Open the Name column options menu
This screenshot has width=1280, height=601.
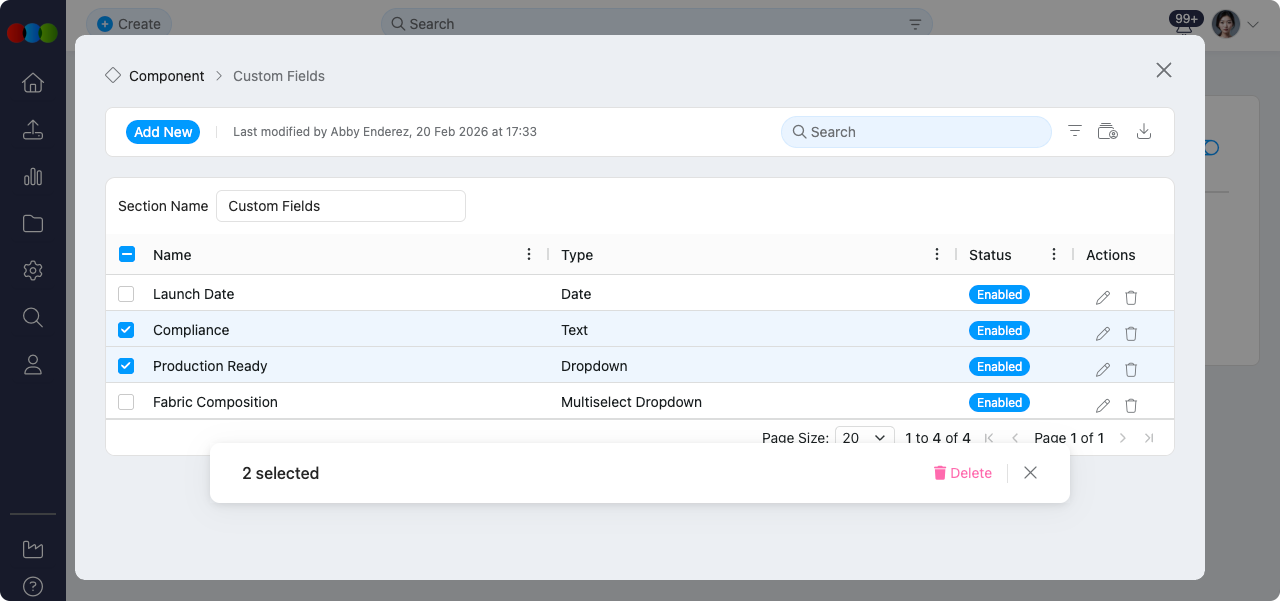(x=529, y=254)
